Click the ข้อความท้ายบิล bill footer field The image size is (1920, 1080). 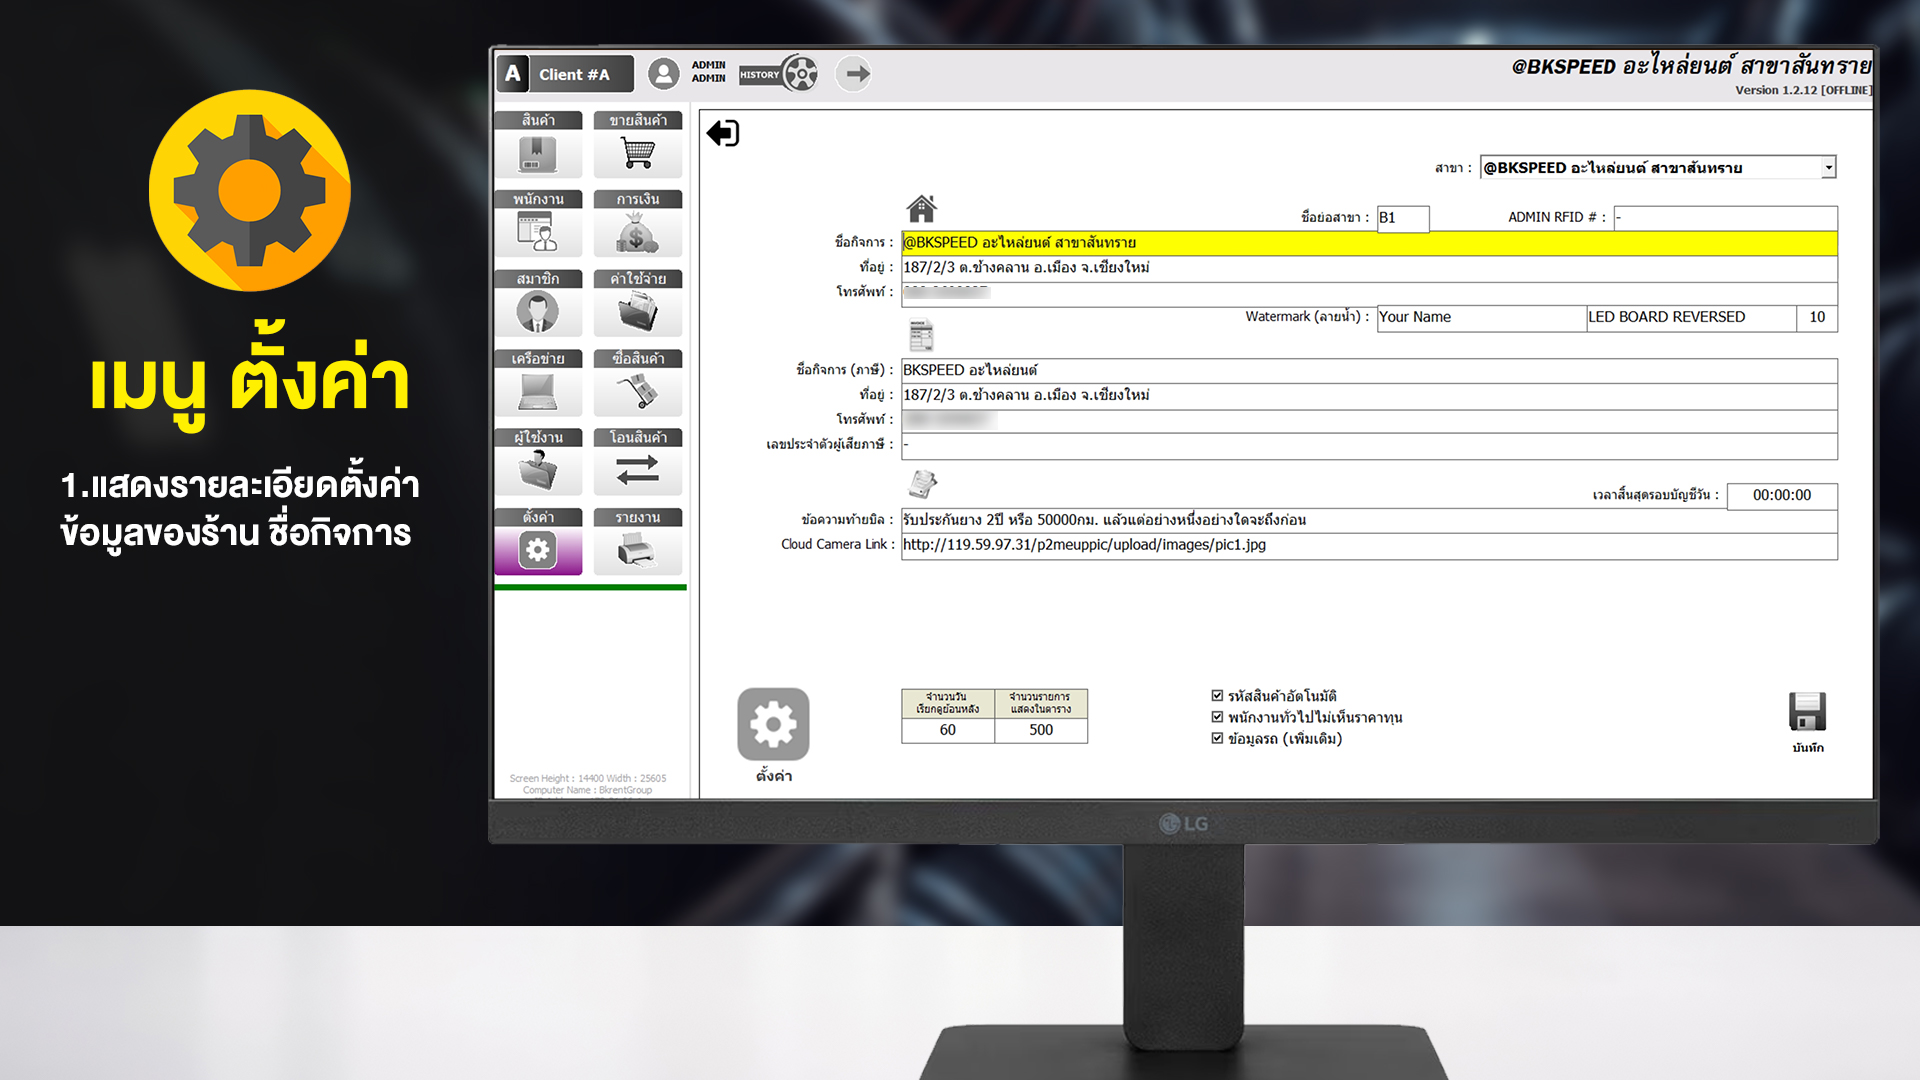pos(1369,521)
